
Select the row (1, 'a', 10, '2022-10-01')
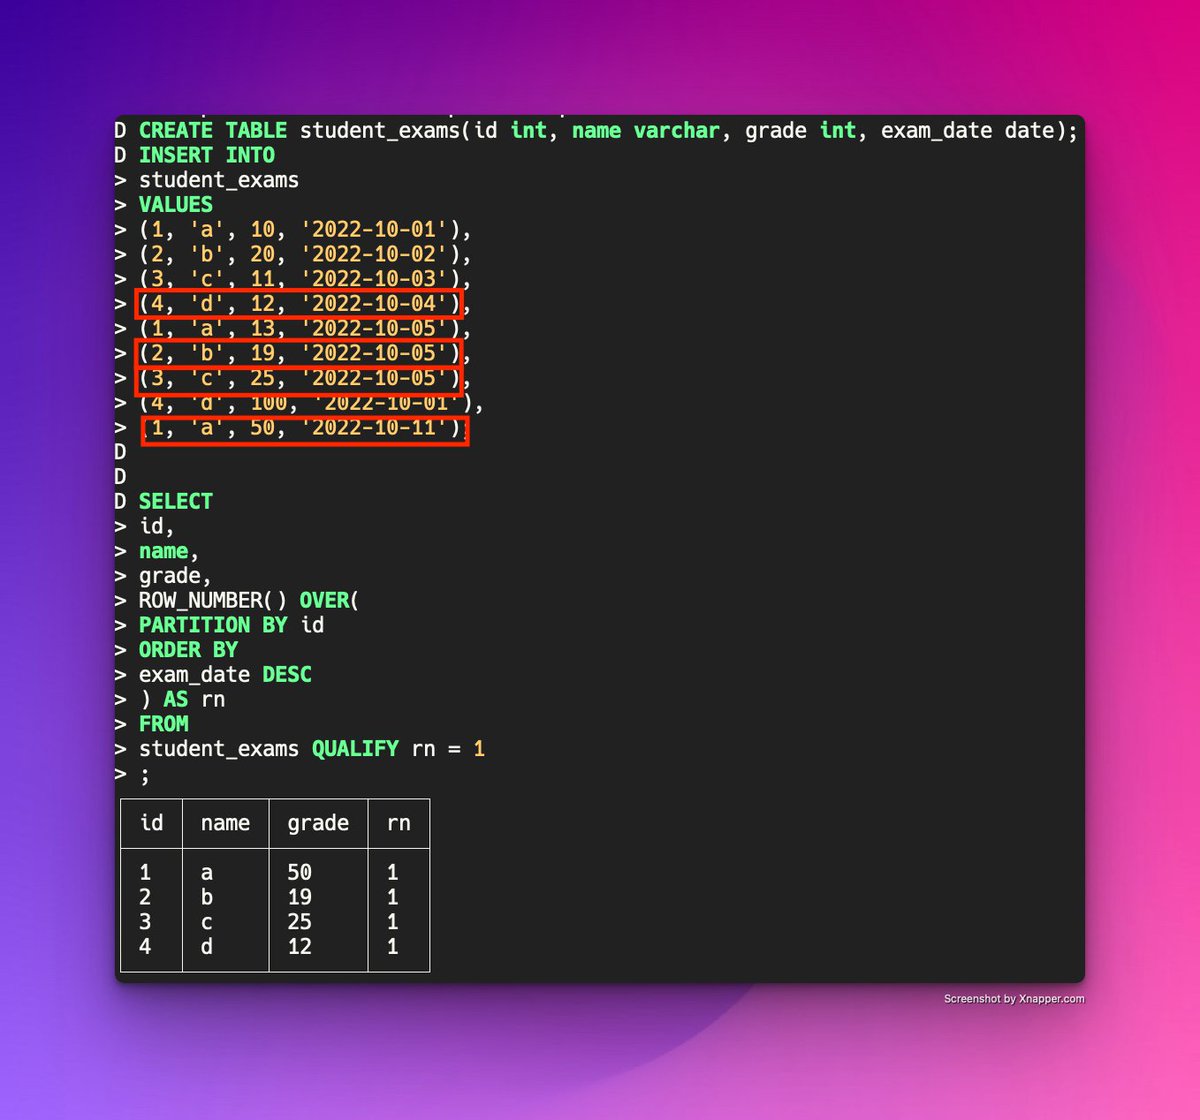click(x=305, y=230)
